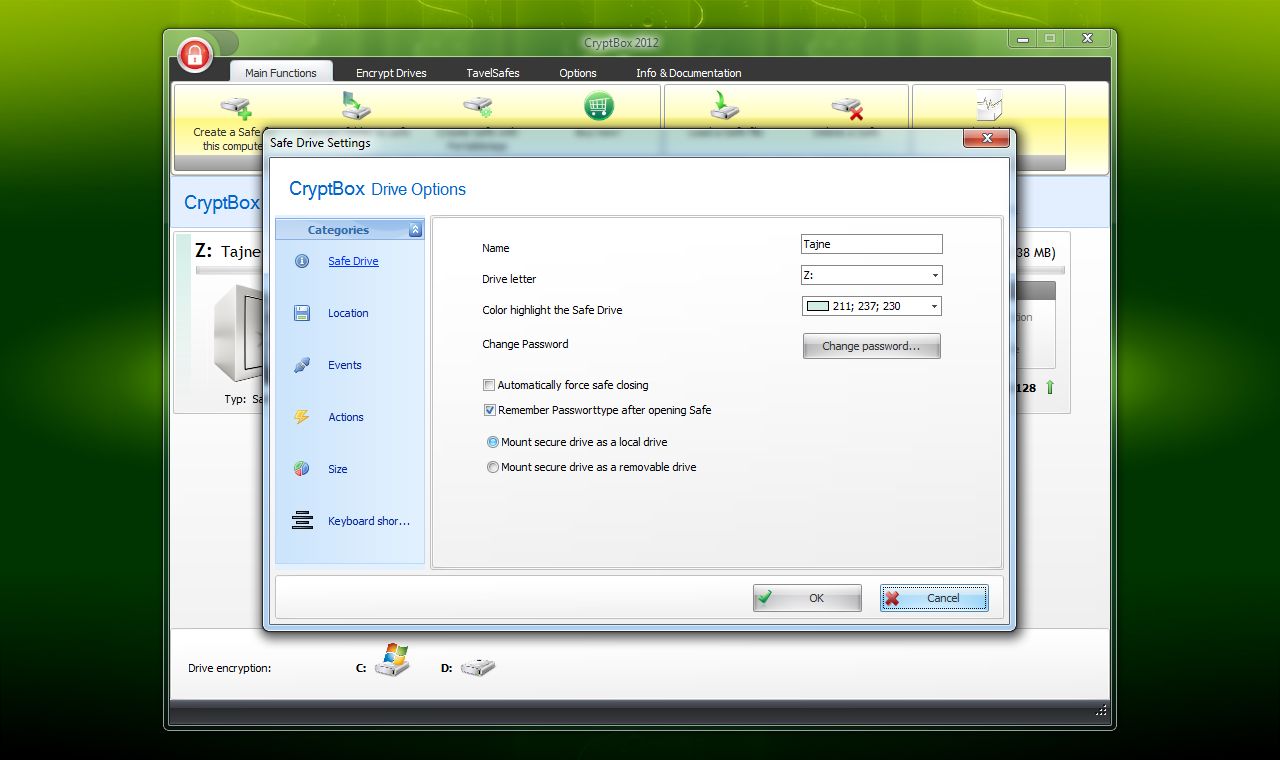Click the Drive encryption: label

tap(230, 668)
